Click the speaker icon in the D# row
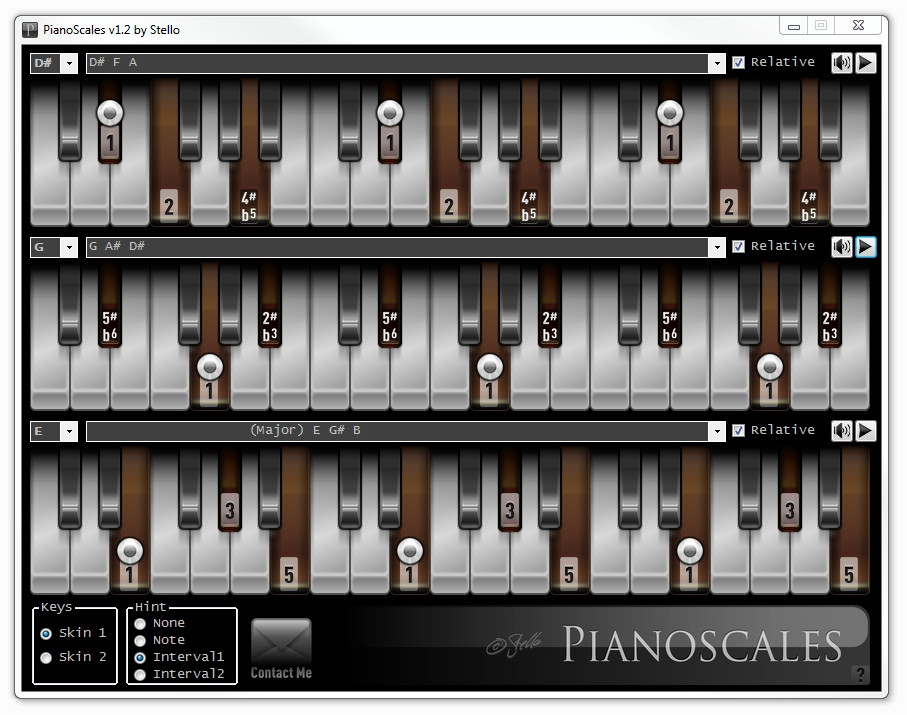This screenshot has height=715, width=907. pyautogui.click(x=842, y=62)
